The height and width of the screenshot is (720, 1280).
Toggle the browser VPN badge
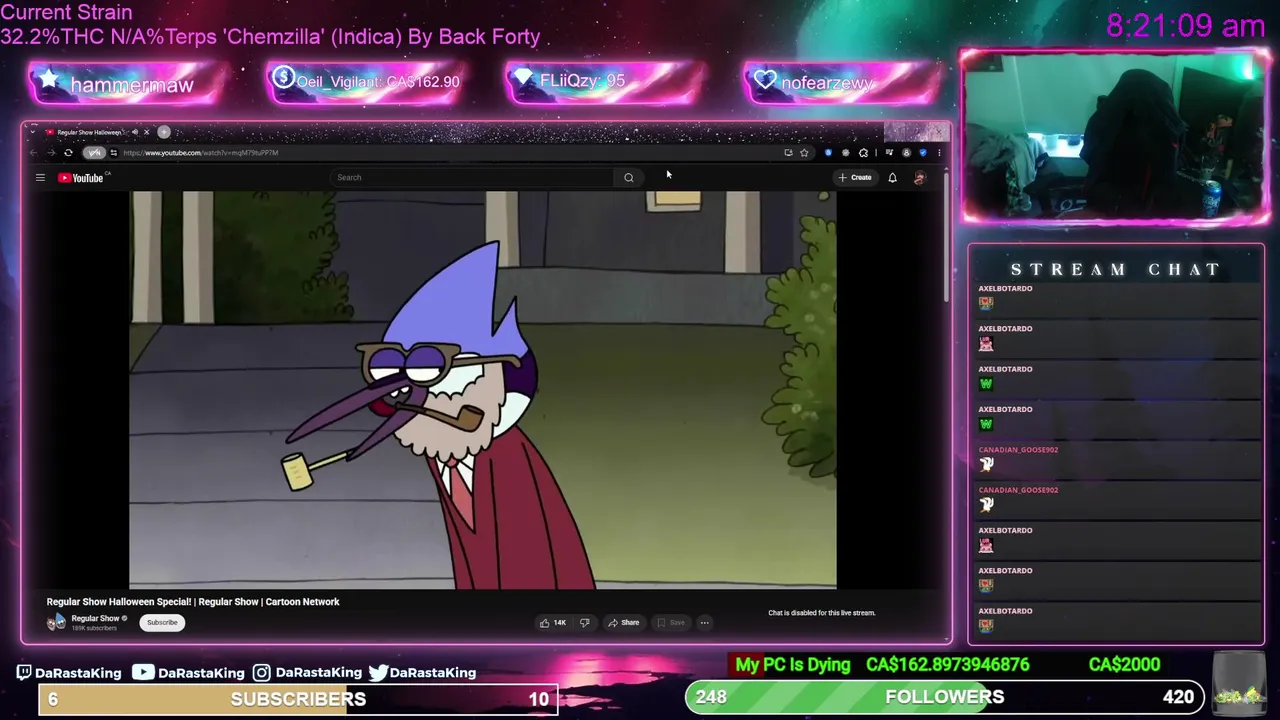click(x=94, y=153)
